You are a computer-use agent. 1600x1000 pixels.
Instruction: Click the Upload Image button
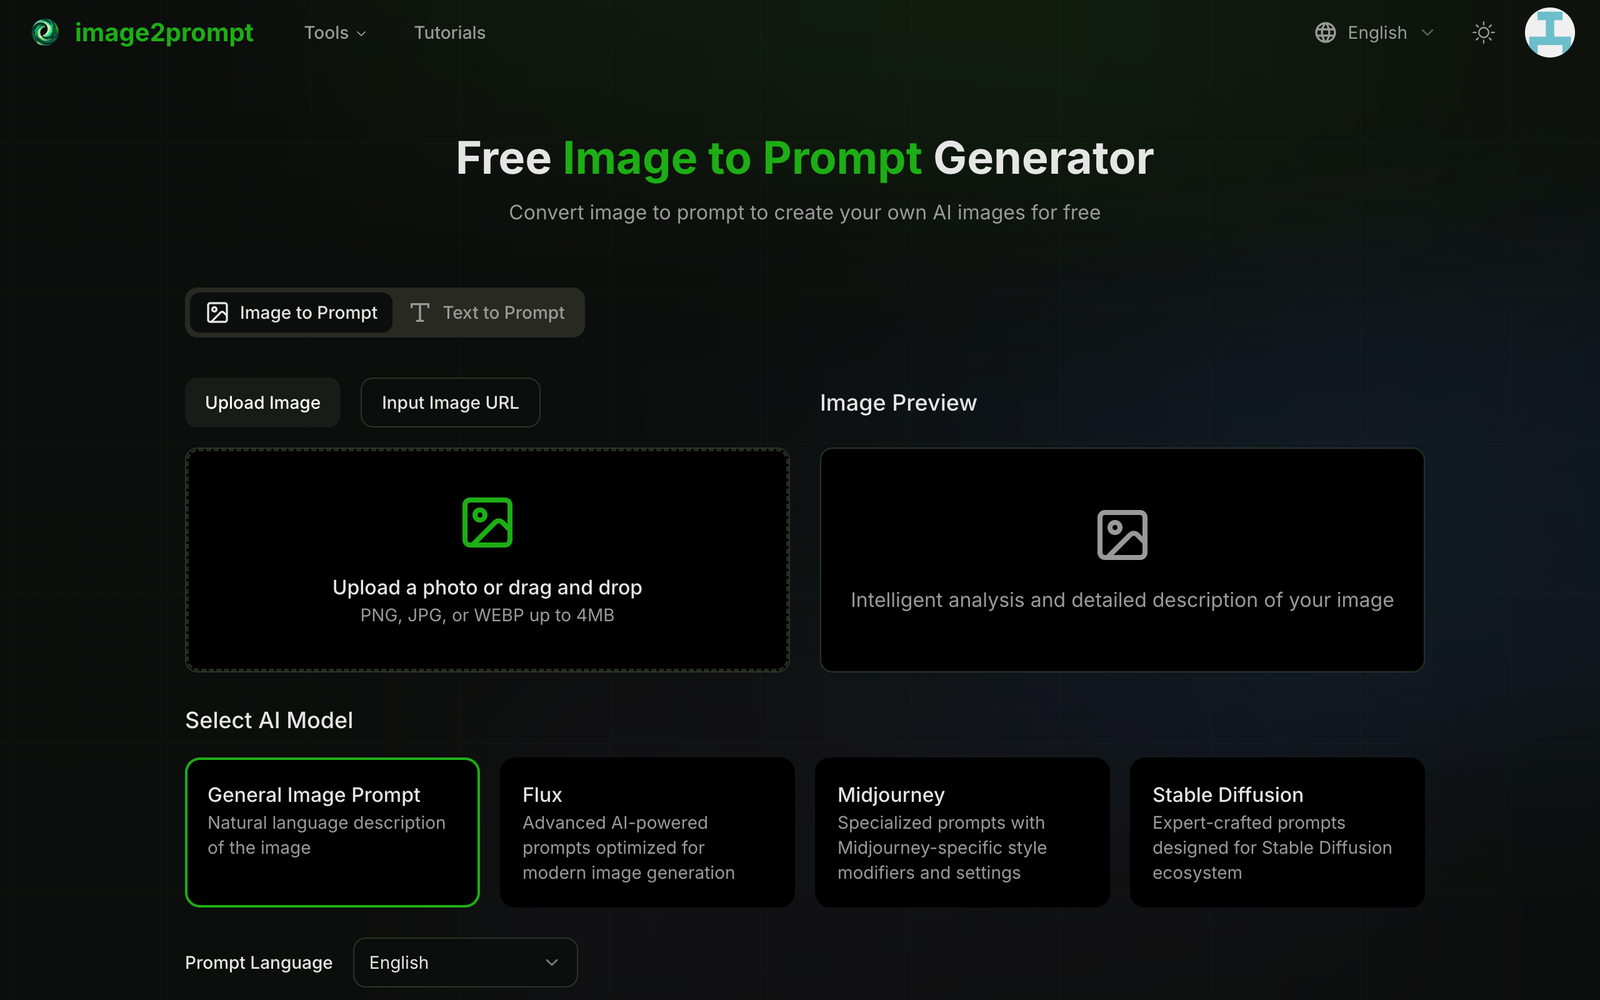click(x=262, y=402)
